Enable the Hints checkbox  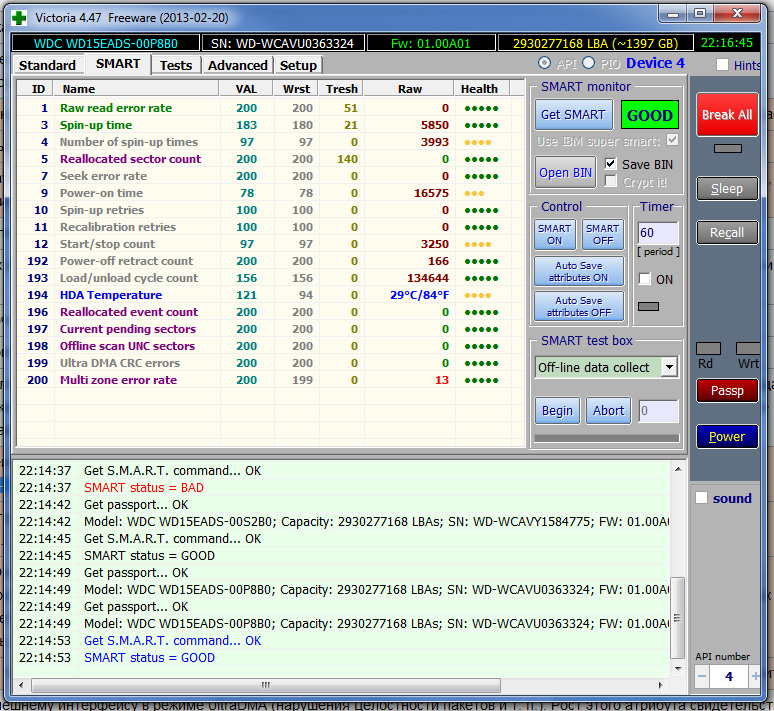pos(723,65)
